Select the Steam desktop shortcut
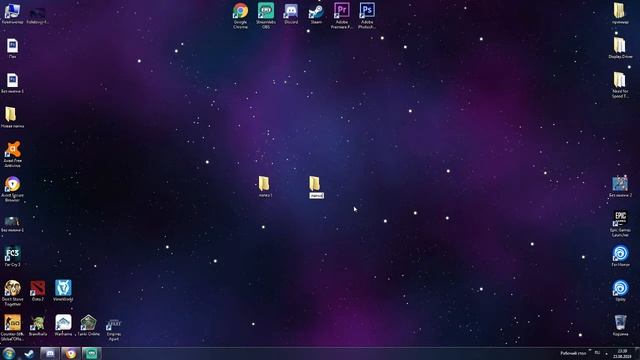 coord(316,13)
